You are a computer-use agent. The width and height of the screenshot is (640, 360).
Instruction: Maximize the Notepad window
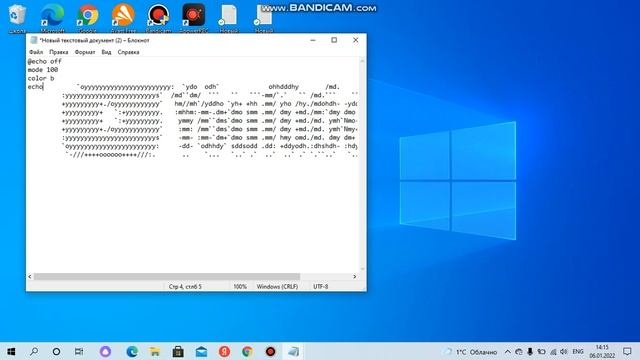tap(334, 40)
